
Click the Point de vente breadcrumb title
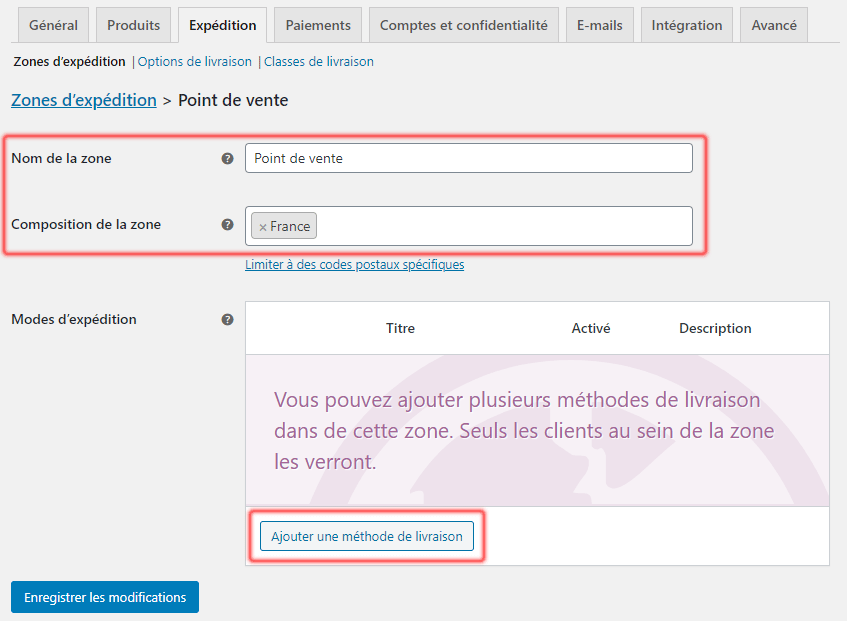tap(233, 100)
